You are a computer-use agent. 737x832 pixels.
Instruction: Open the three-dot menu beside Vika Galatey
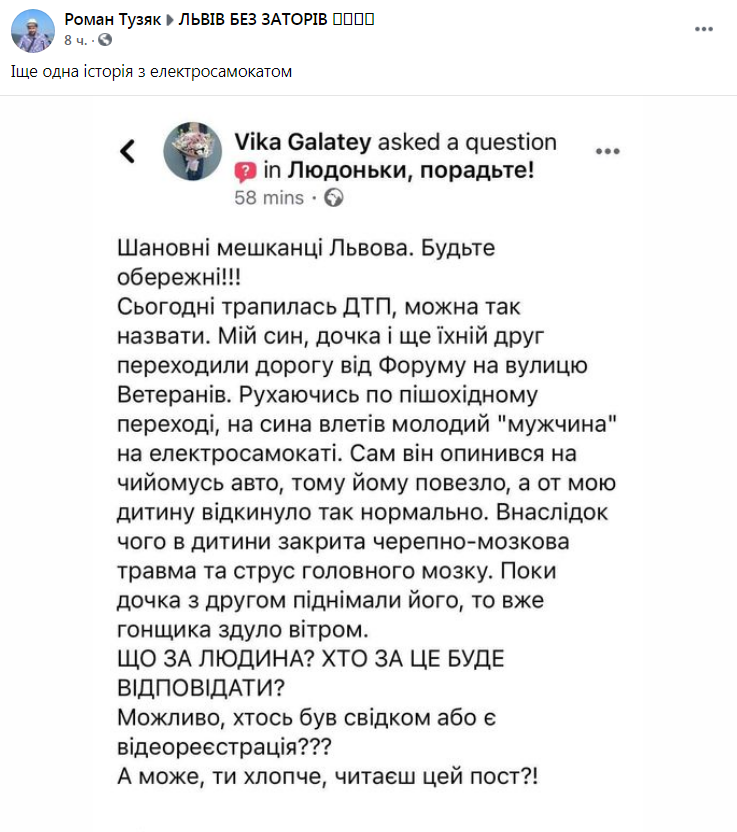click(608, 151)
